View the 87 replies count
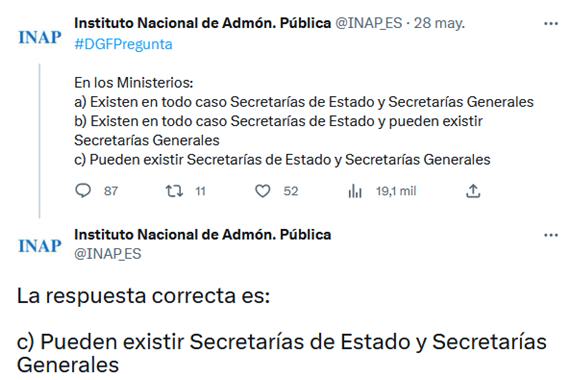The width and height of the screenshot is (571, 380). click(111, 191)
